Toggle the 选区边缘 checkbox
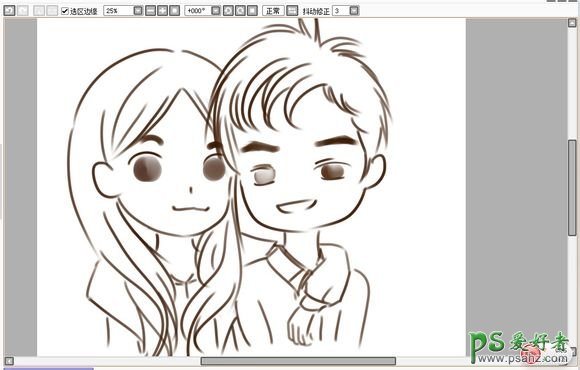580x370 pixels. [65, 11]
